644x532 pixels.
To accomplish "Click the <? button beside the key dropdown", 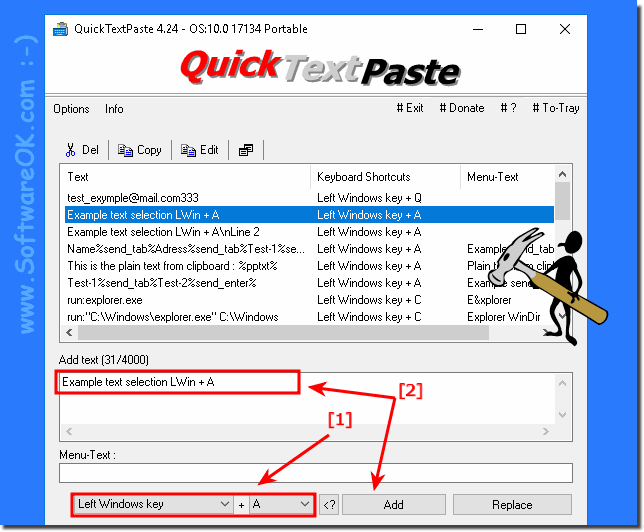I will [329, 504].
